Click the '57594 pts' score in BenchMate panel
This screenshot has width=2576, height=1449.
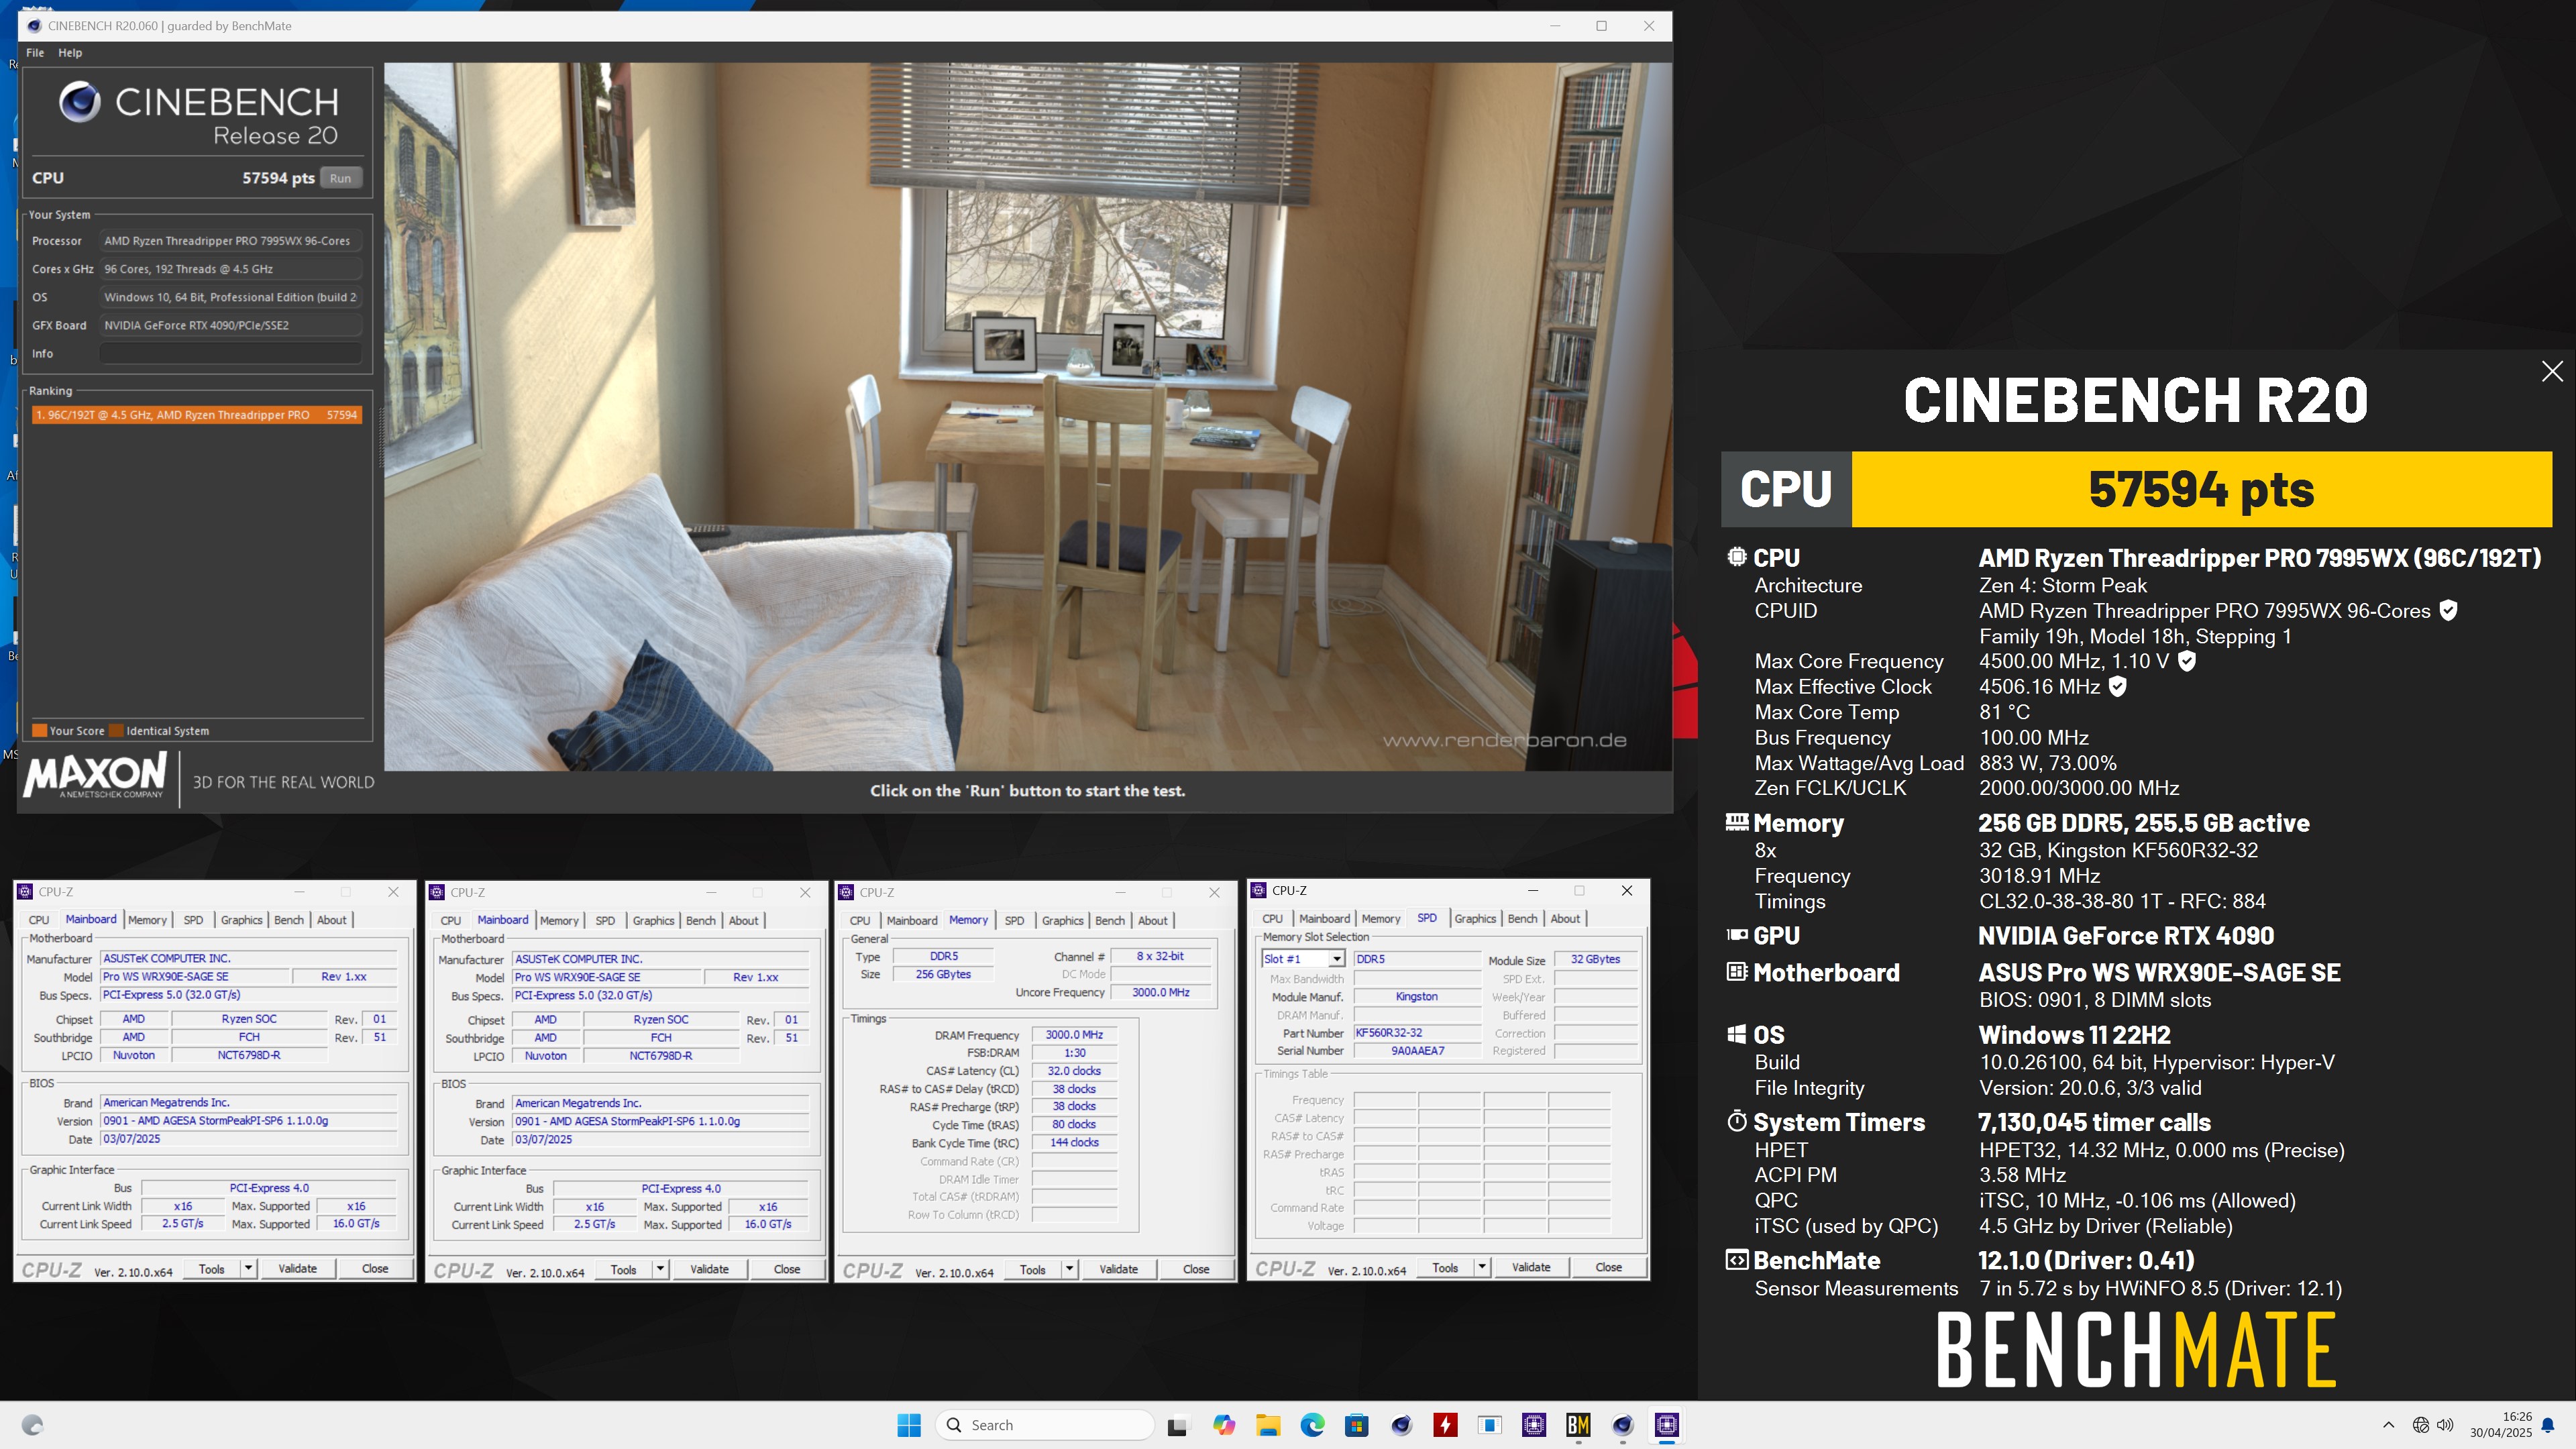2201,489
